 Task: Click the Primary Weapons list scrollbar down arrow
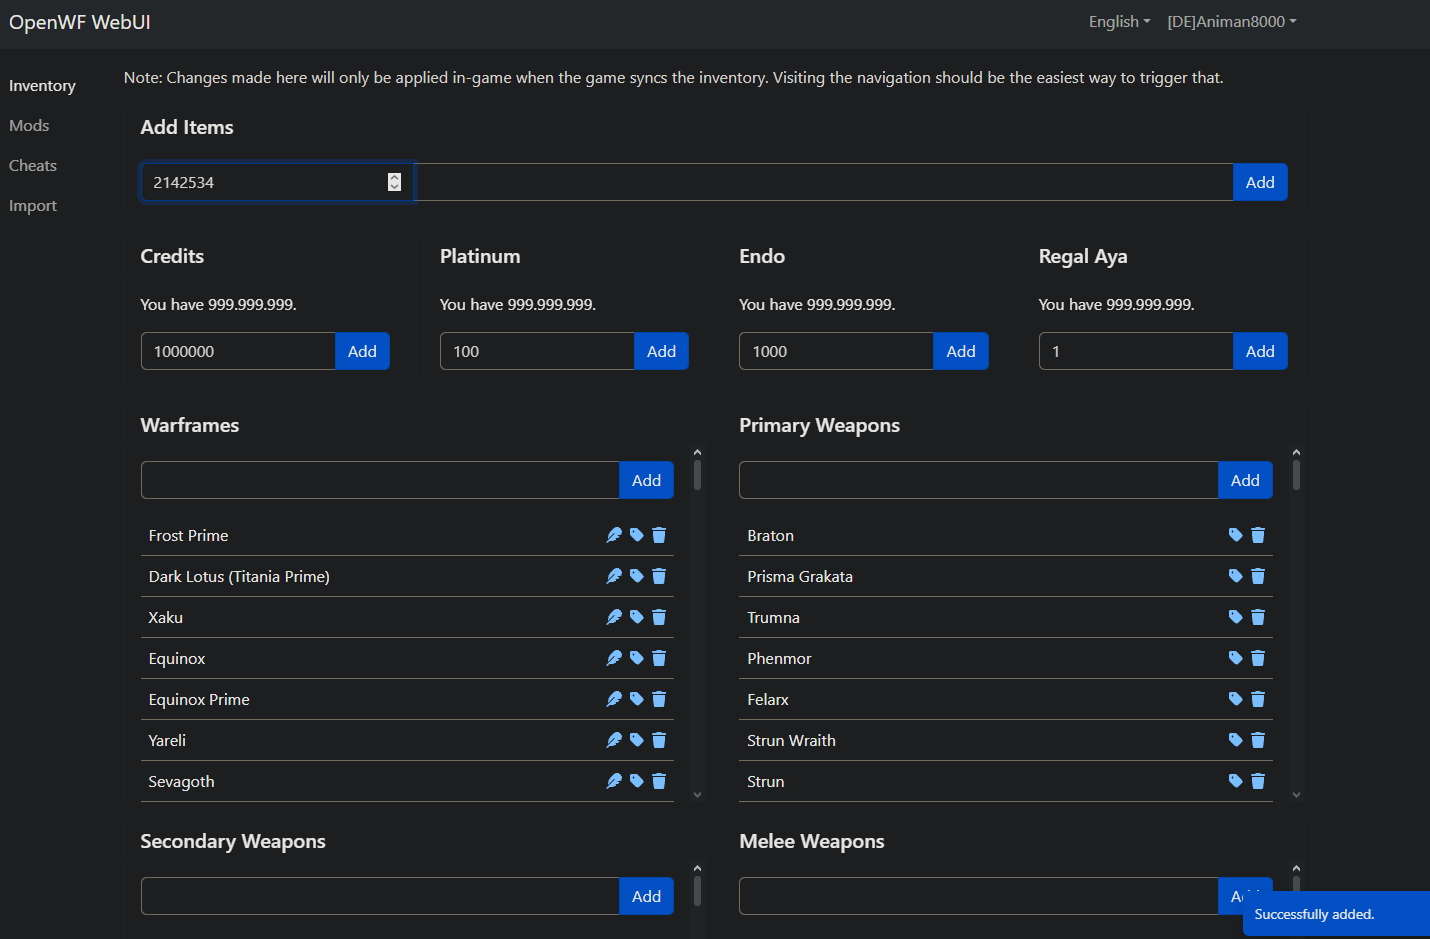[1296, 795]
